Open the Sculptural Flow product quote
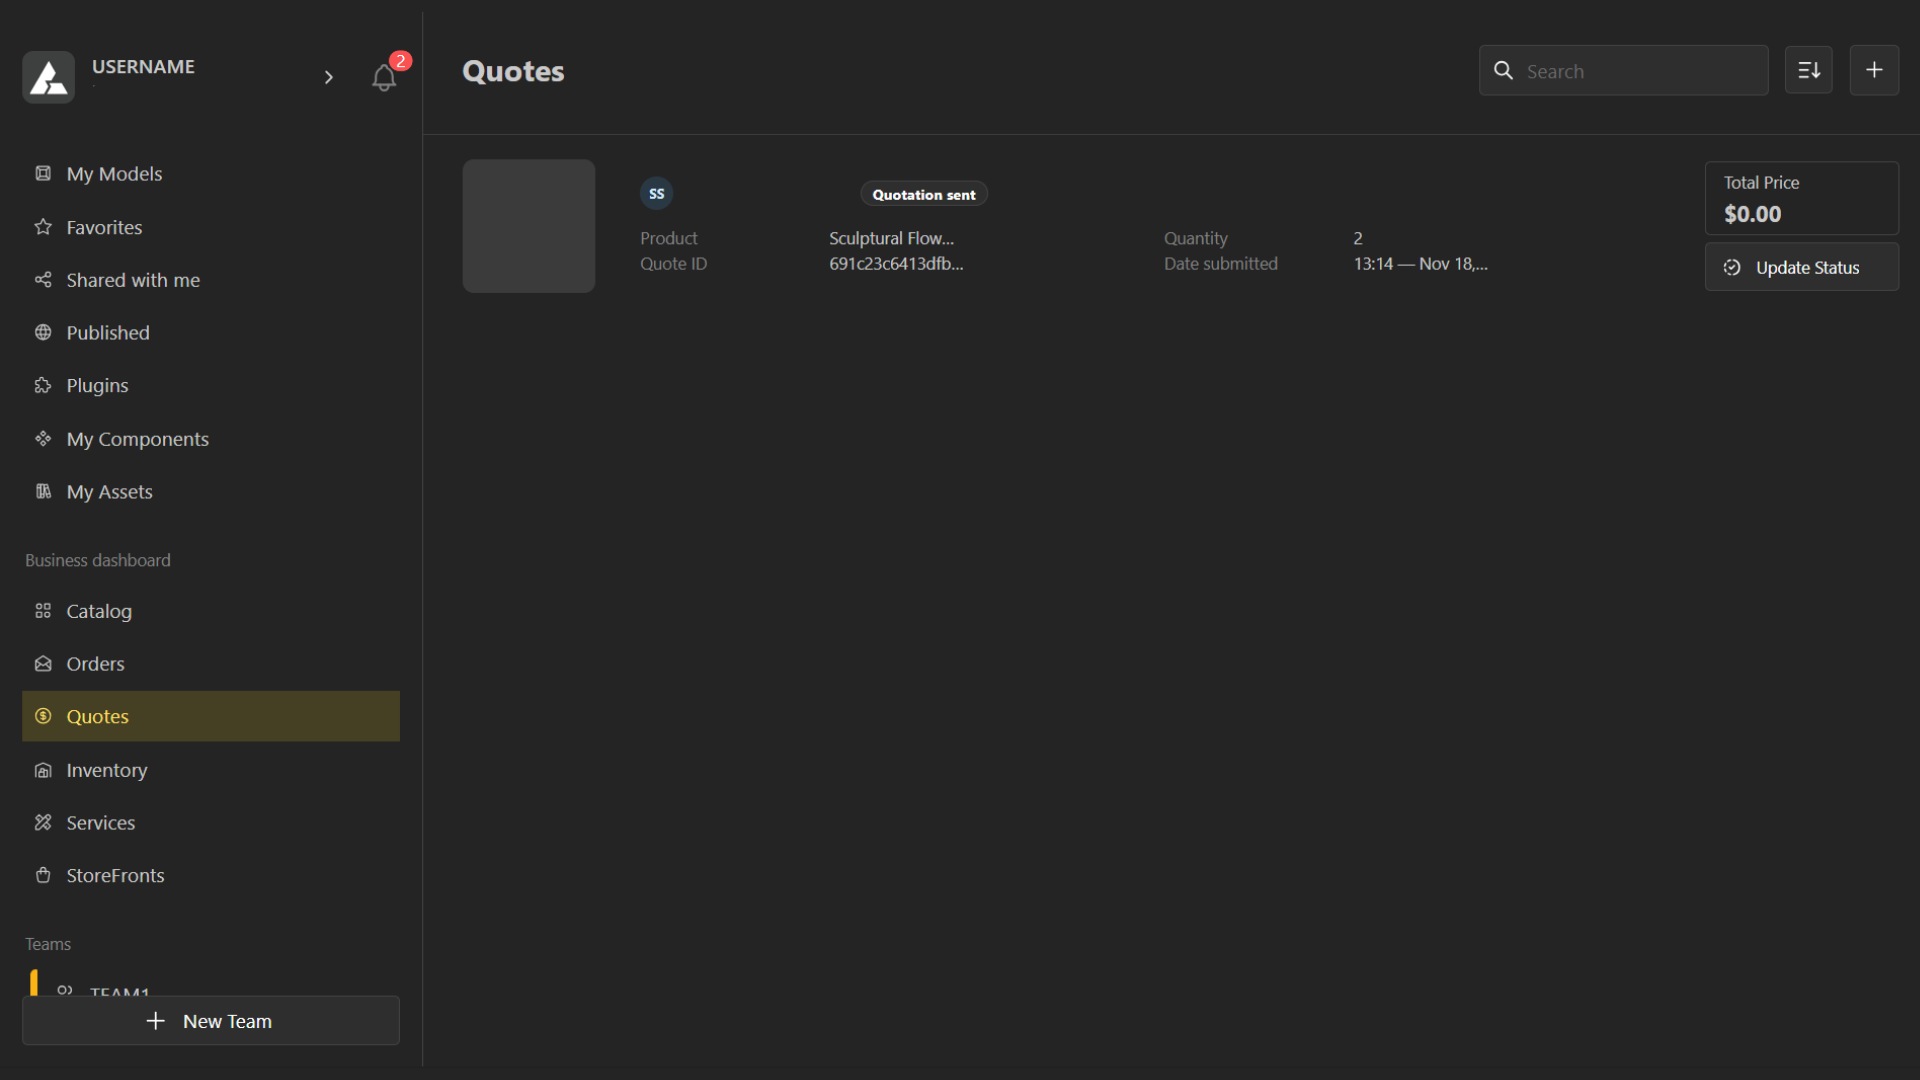Image resolution: width=1920 pixels, height=1080 pixels. coord(891,238)
